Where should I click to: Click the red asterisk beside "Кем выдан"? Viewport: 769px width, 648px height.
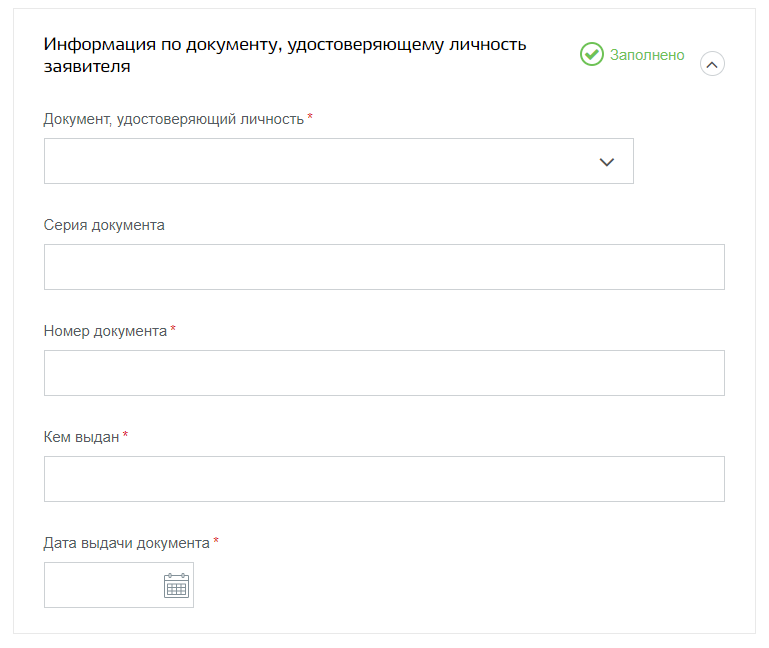(125, 435)
